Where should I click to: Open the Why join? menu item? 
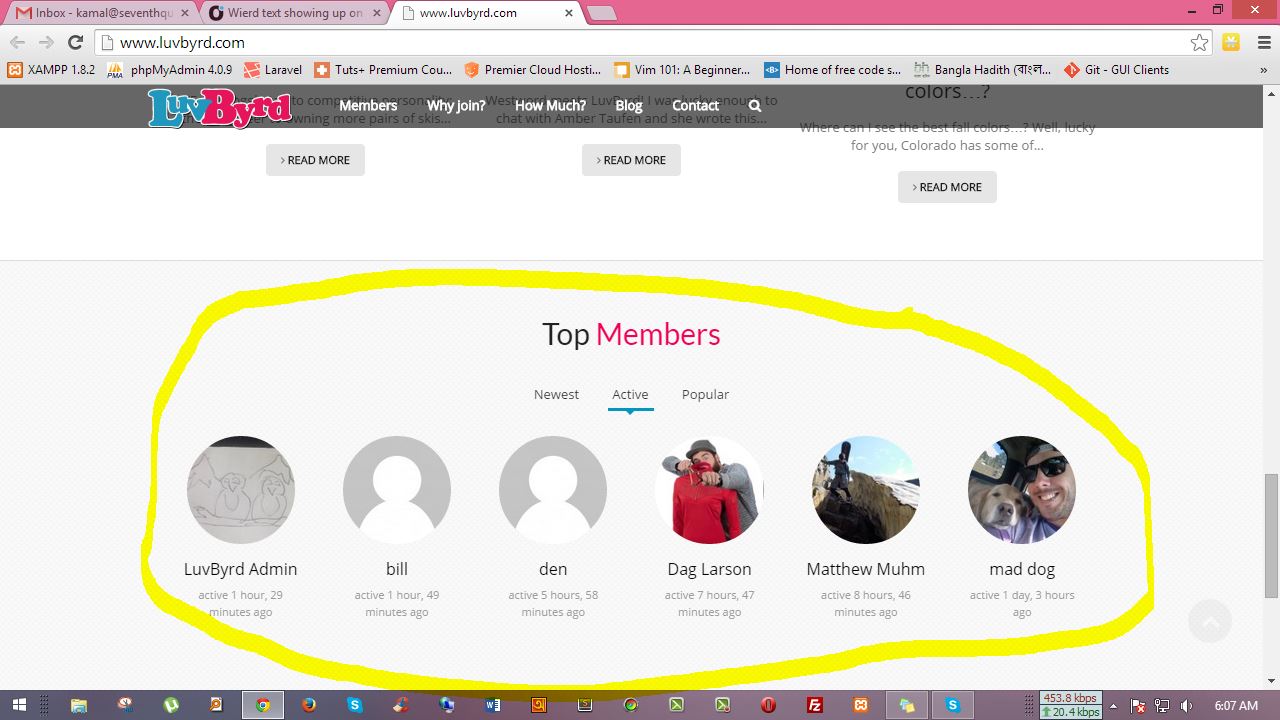coord(456,106)
